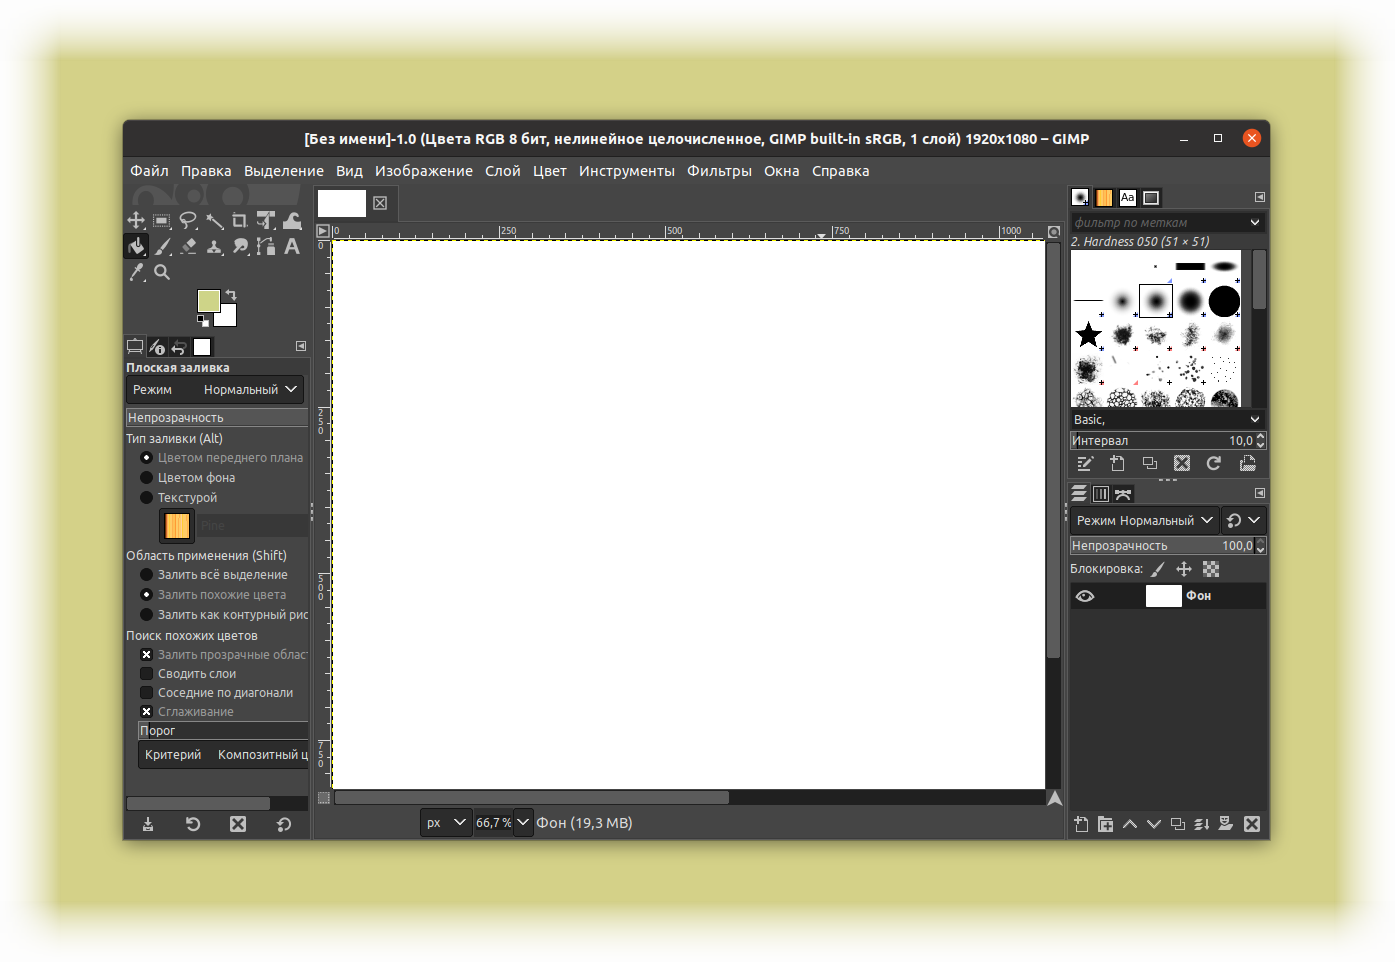Open the Режим Нормальный dropdown in tool options

(x=215, y=389)
